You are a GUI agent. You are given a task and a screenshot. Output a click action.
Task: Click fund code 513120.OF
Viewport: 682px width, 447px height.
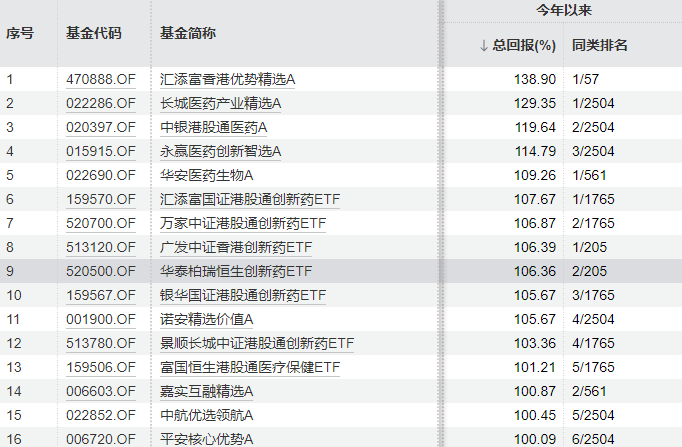click(x=100, y=247)
